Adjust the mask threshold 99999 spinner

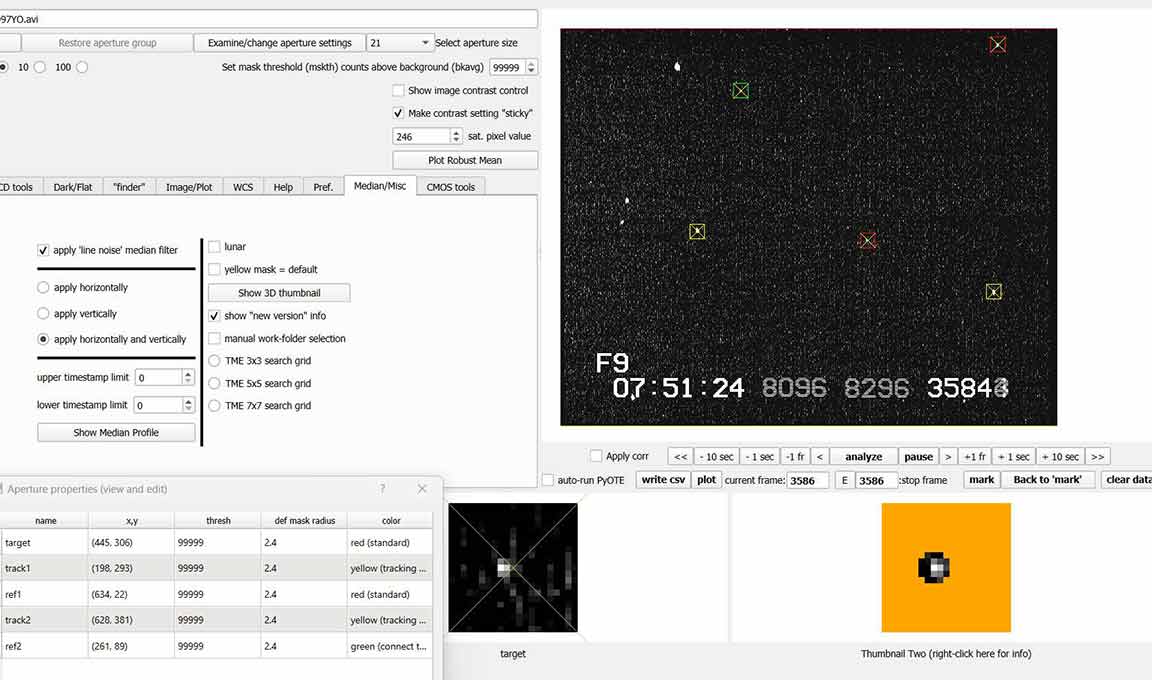(530, 68)
